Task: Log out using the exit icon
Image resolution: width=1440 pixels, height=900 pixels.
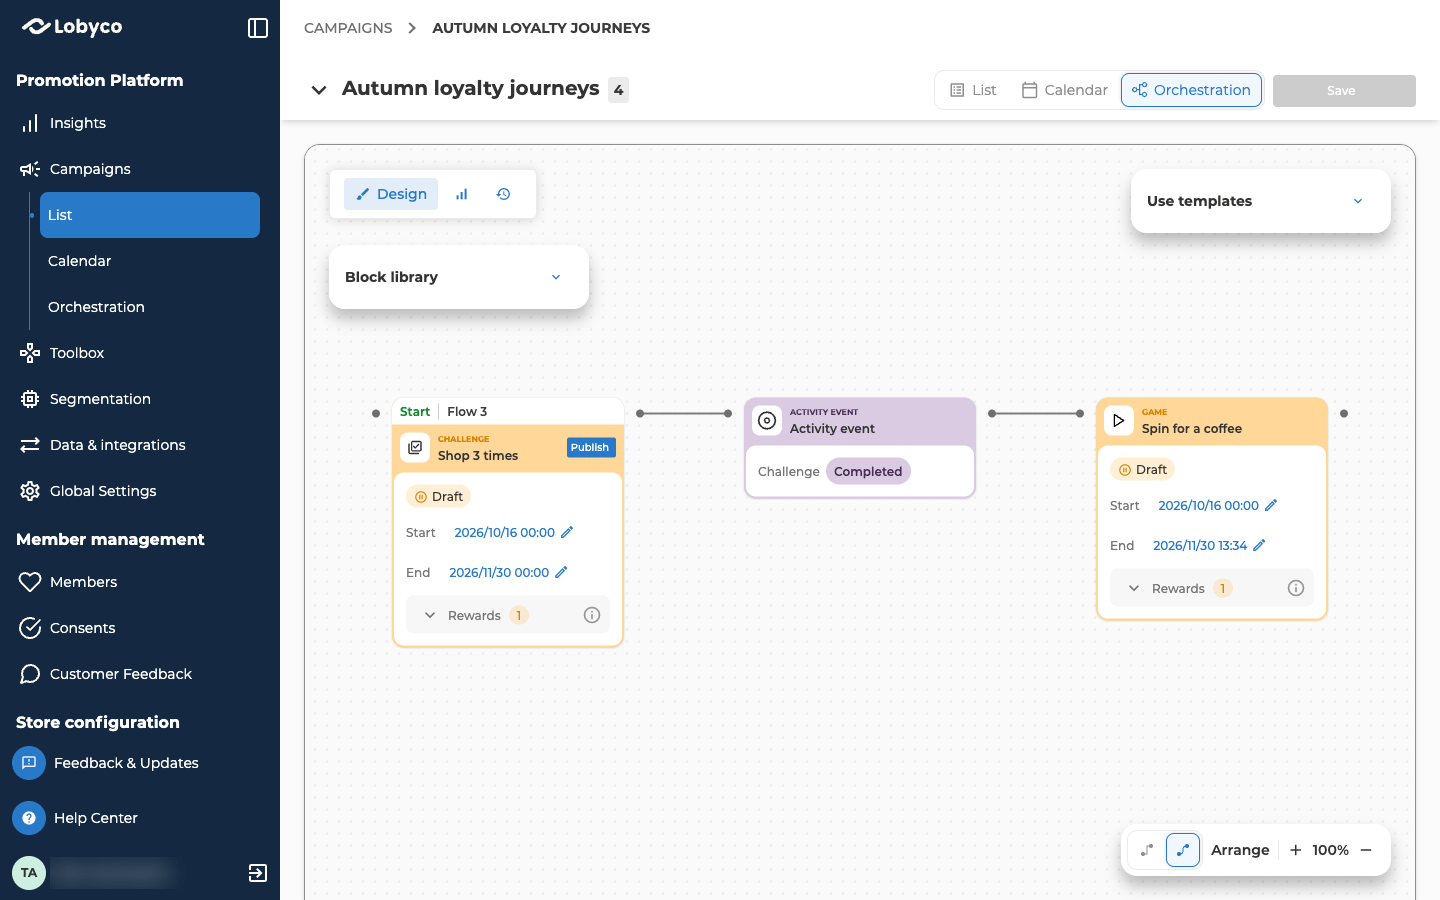Action: click(258, 873)
